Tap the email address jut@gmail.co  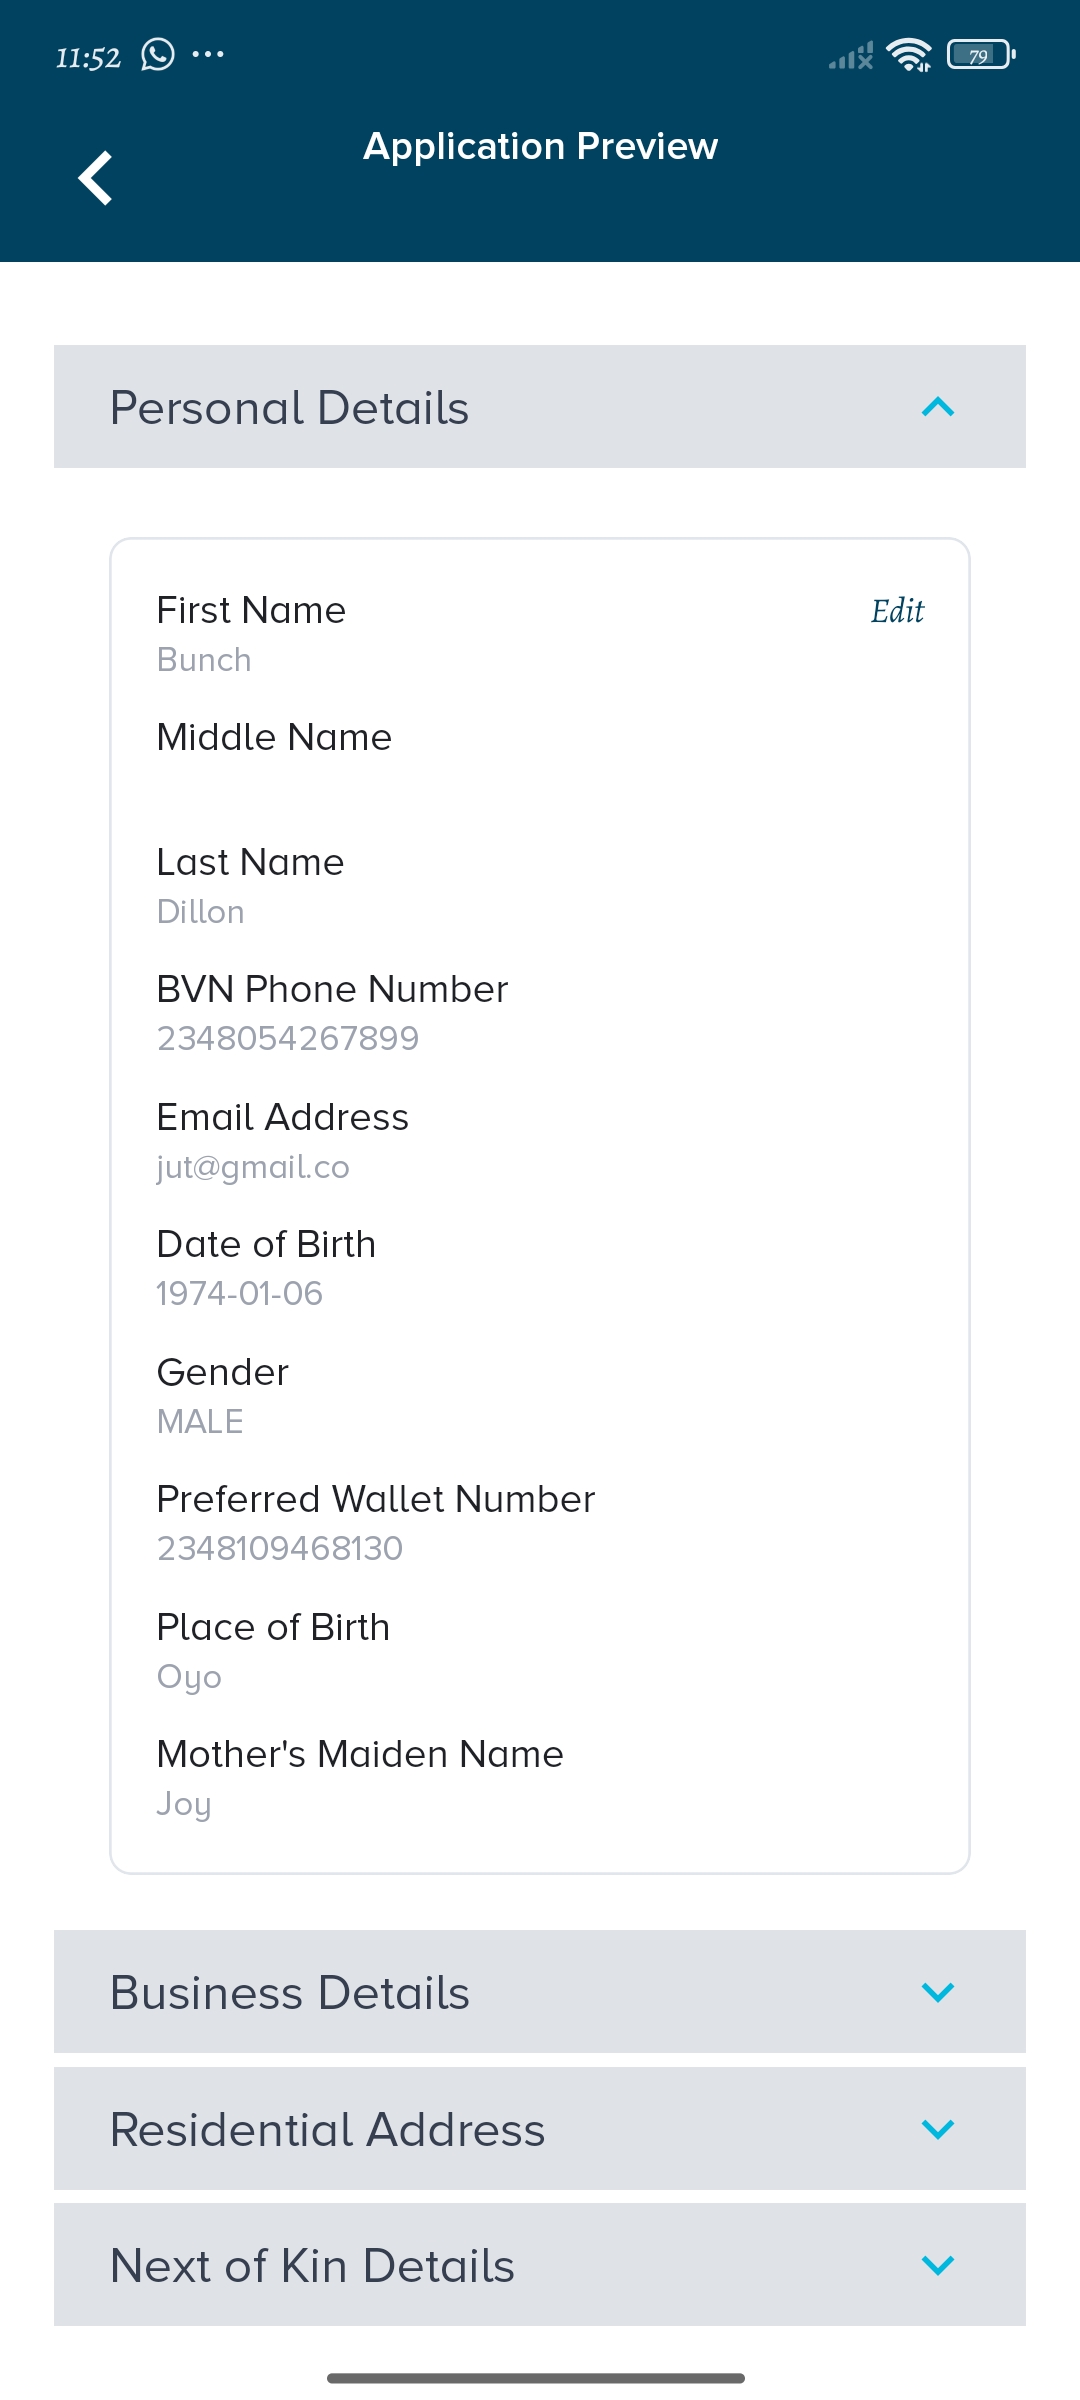[x=253, y=1167]
